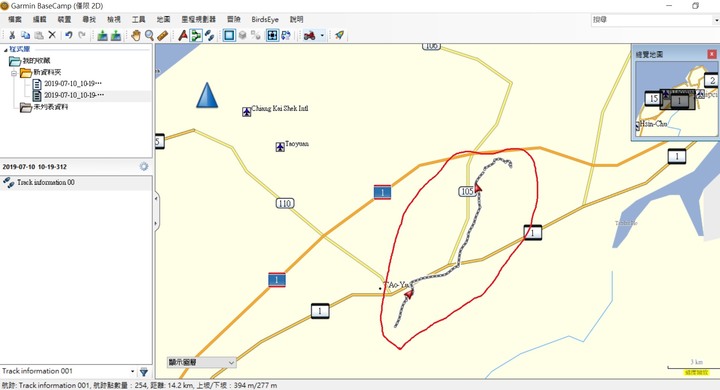Click the blue north arrow compass
Image resolution: width=720 pixels, height=390 pixels.
[207, 95]
